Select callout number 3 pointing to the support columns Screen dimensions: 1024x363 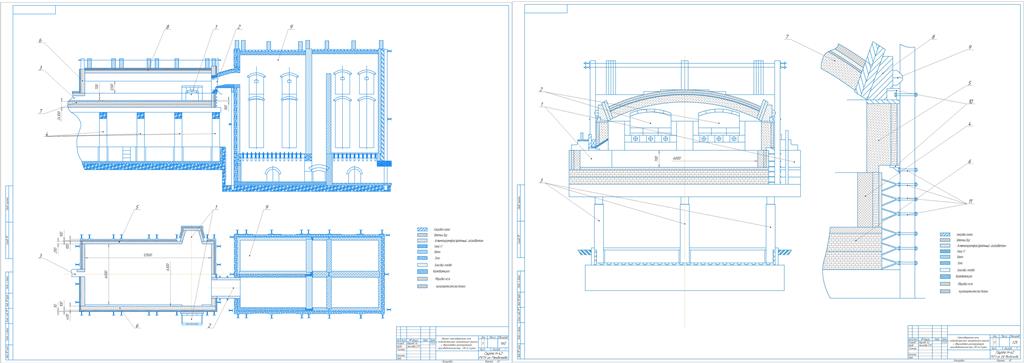coord(542,182)
